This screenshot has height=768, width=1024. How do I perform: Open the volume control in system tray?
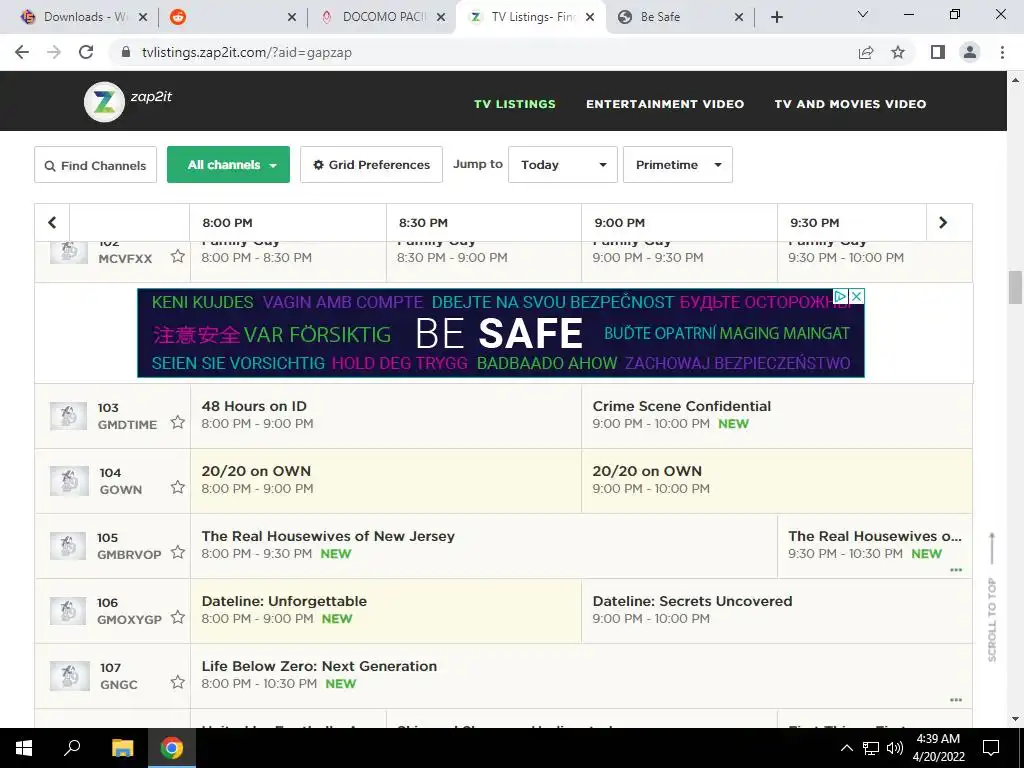895,748
